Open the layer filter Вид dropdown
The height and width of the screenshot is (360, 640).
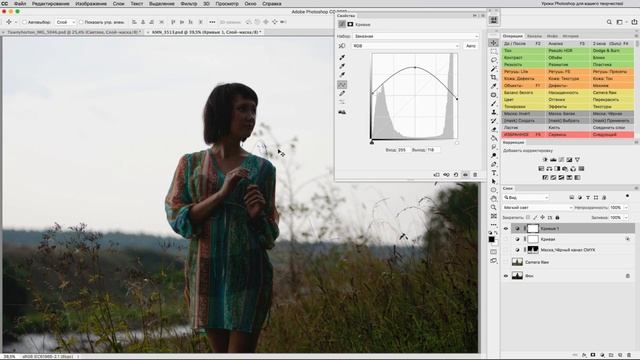[526, 198]
